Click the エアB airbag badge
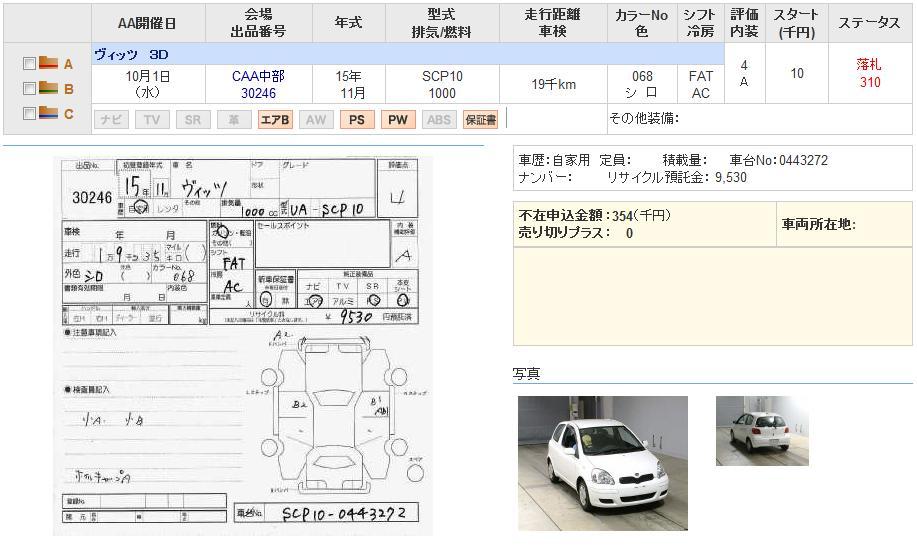This screenshot has width=917, height=554. [x=275, y=119]
